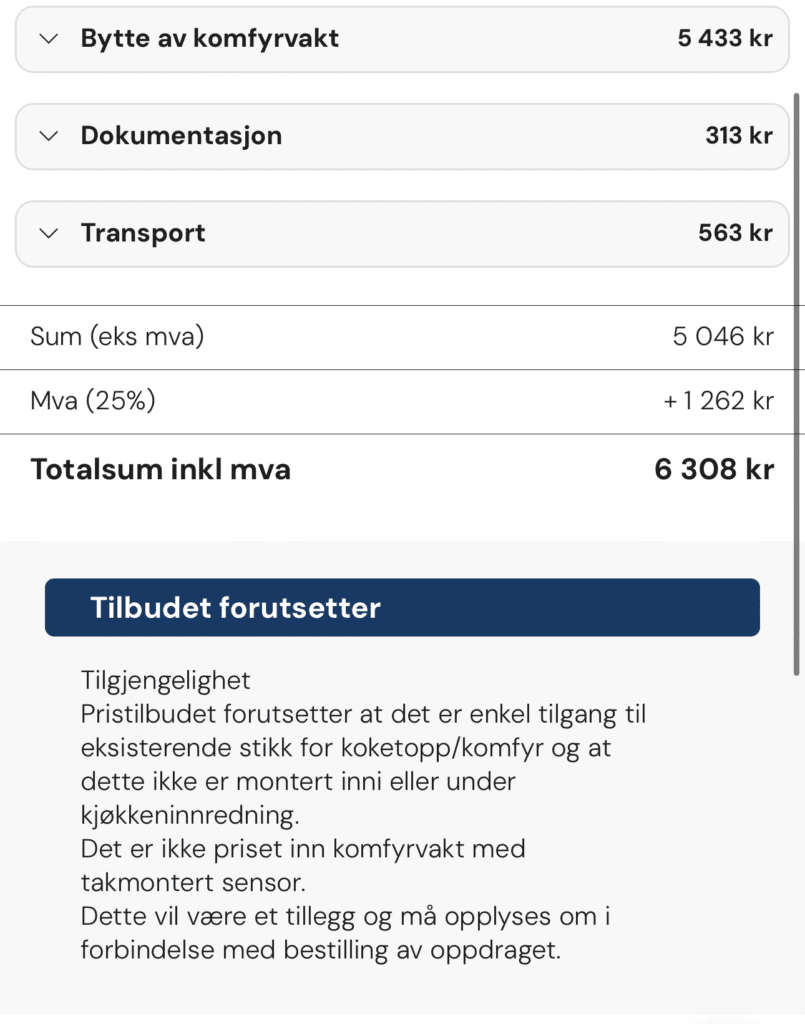Click the chevron beside Dokumentasjon
Image resolution: width=805 pixels, height=1024 pixels.
[49, 136]
